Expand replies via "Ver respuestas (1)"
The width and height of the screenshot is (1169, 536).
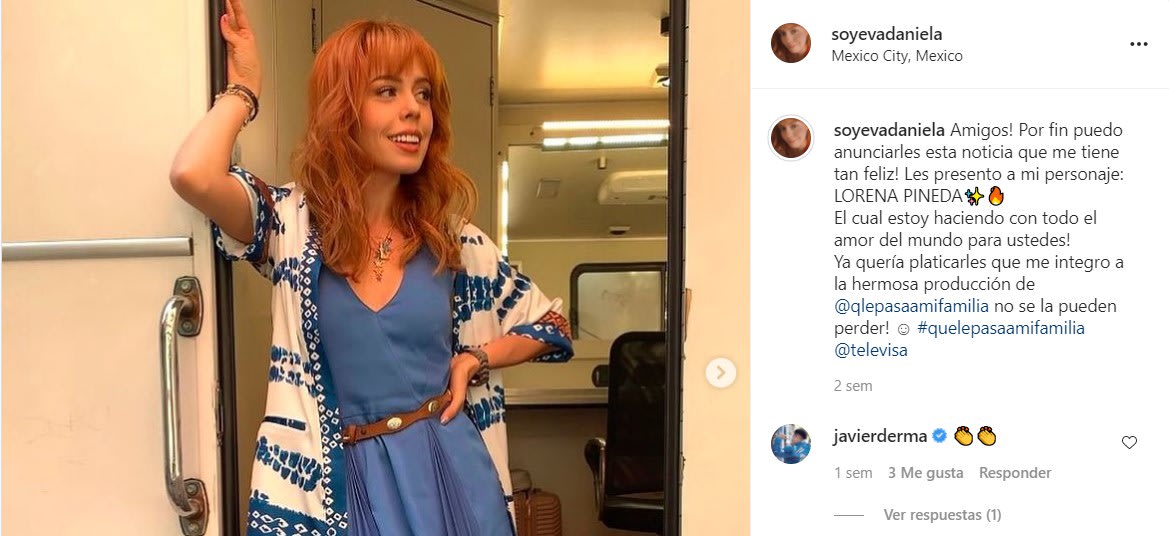pos(942,515)
